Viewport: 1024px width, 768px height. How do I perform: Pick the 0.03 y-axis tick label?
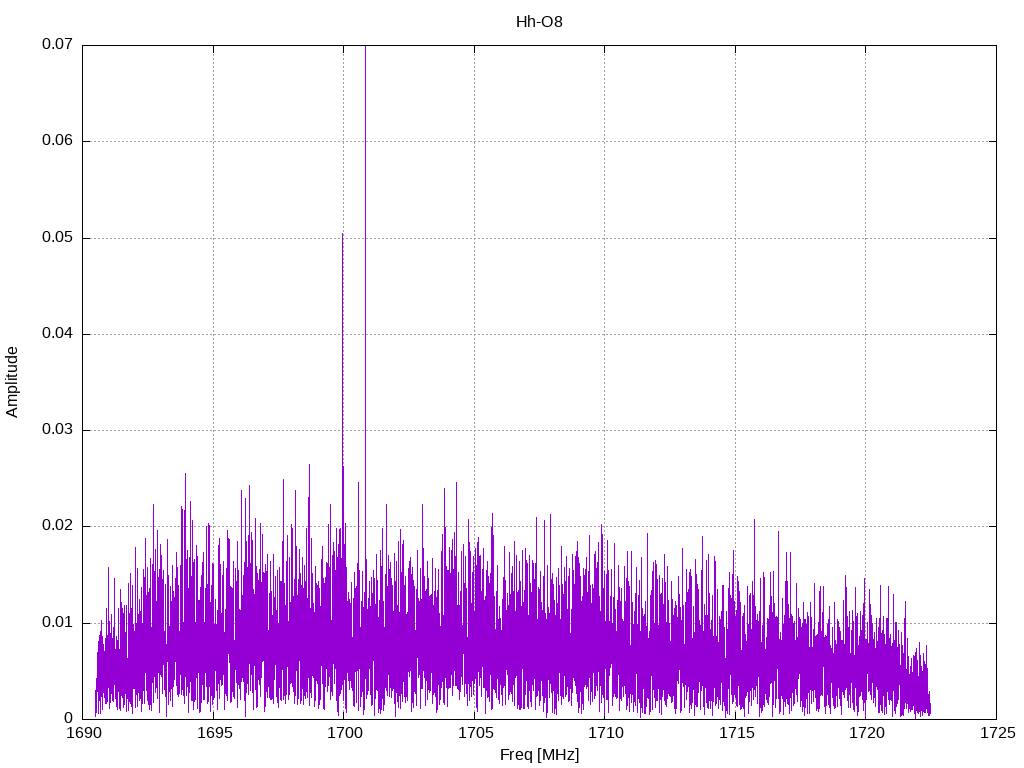pyautogui.click(x=58, y=430)
